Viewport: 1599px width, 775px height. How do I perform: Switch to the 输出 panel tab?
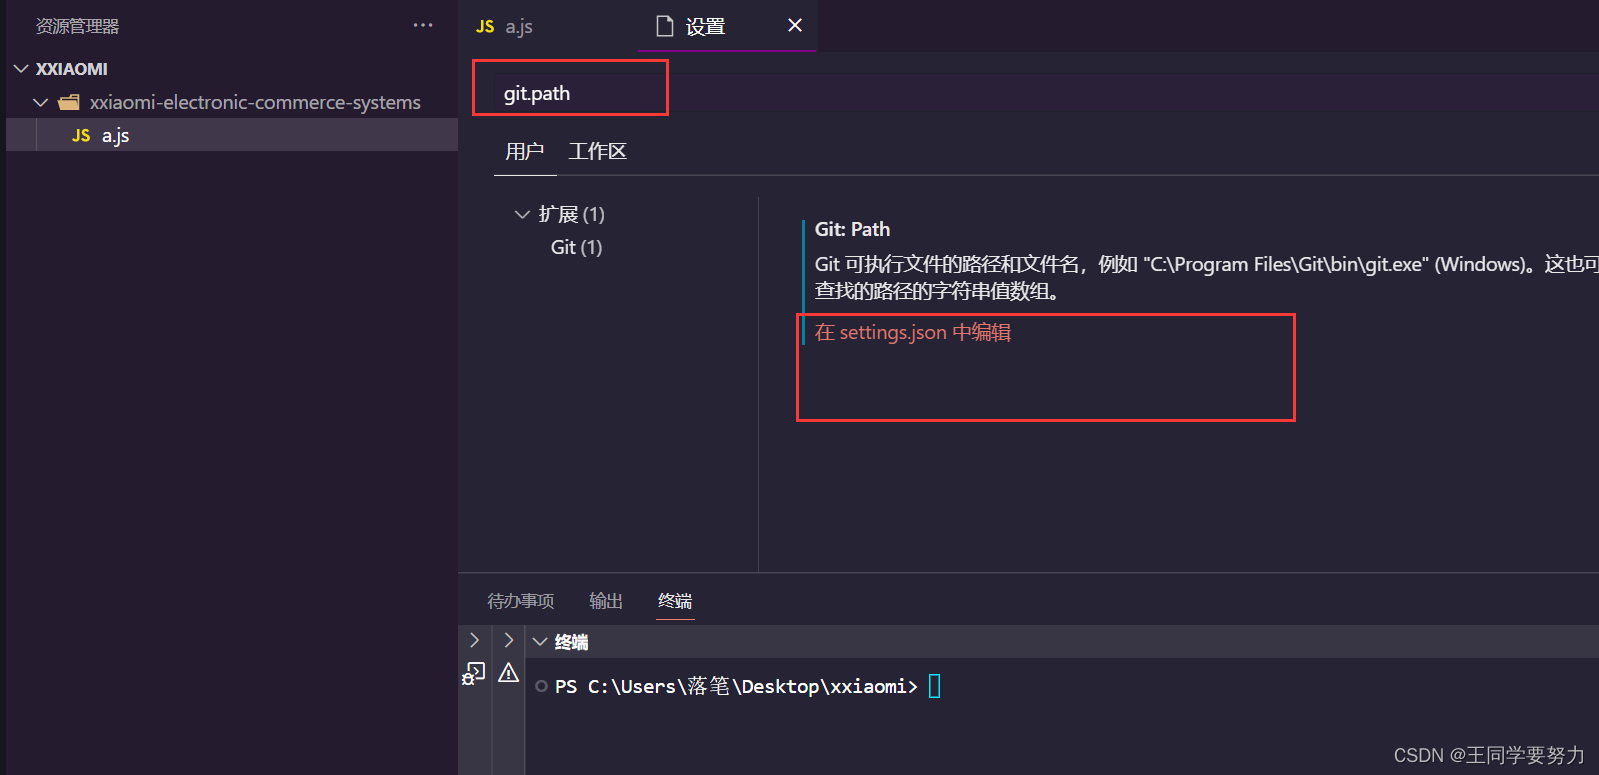coord(606,601)
